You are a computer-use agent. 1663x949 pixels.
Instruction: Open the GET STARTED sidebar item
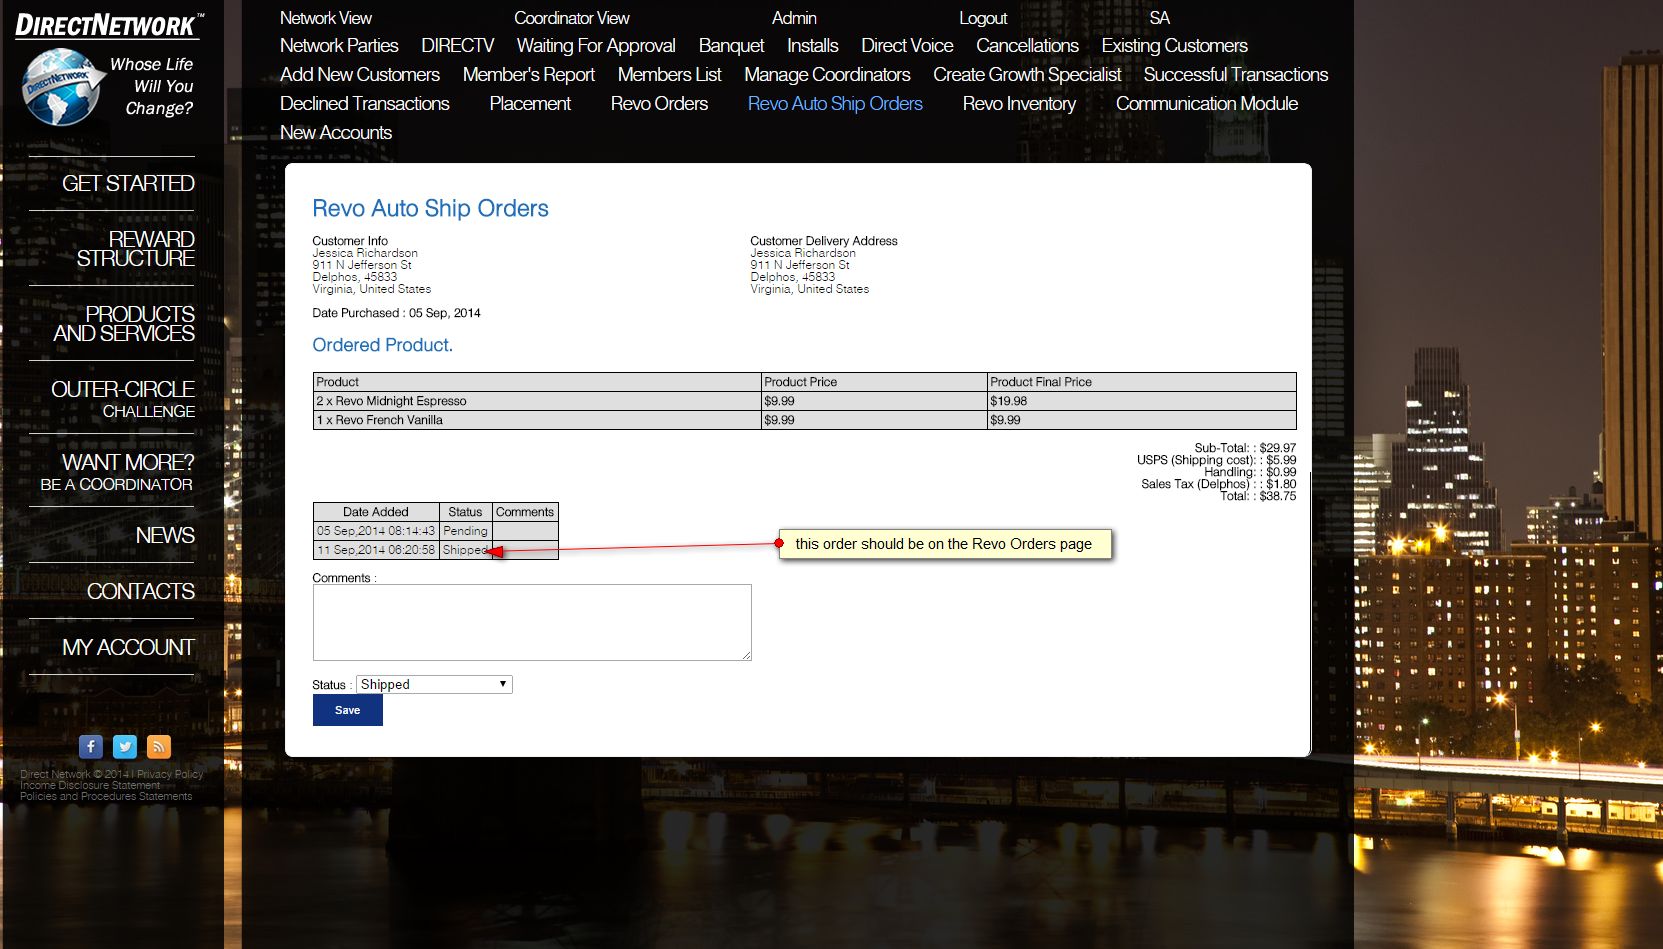128,183
